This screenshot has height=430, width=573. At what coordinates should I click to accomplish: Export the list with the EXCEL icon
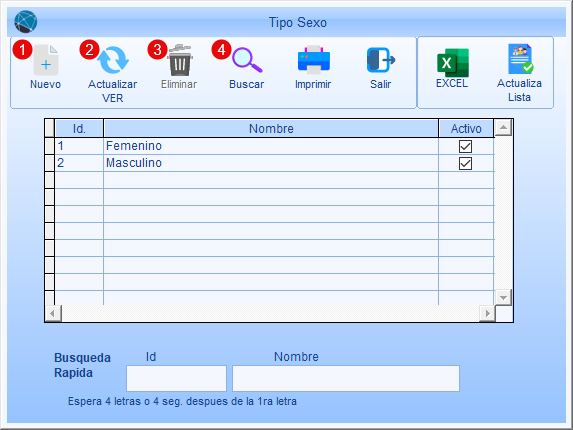453,63
